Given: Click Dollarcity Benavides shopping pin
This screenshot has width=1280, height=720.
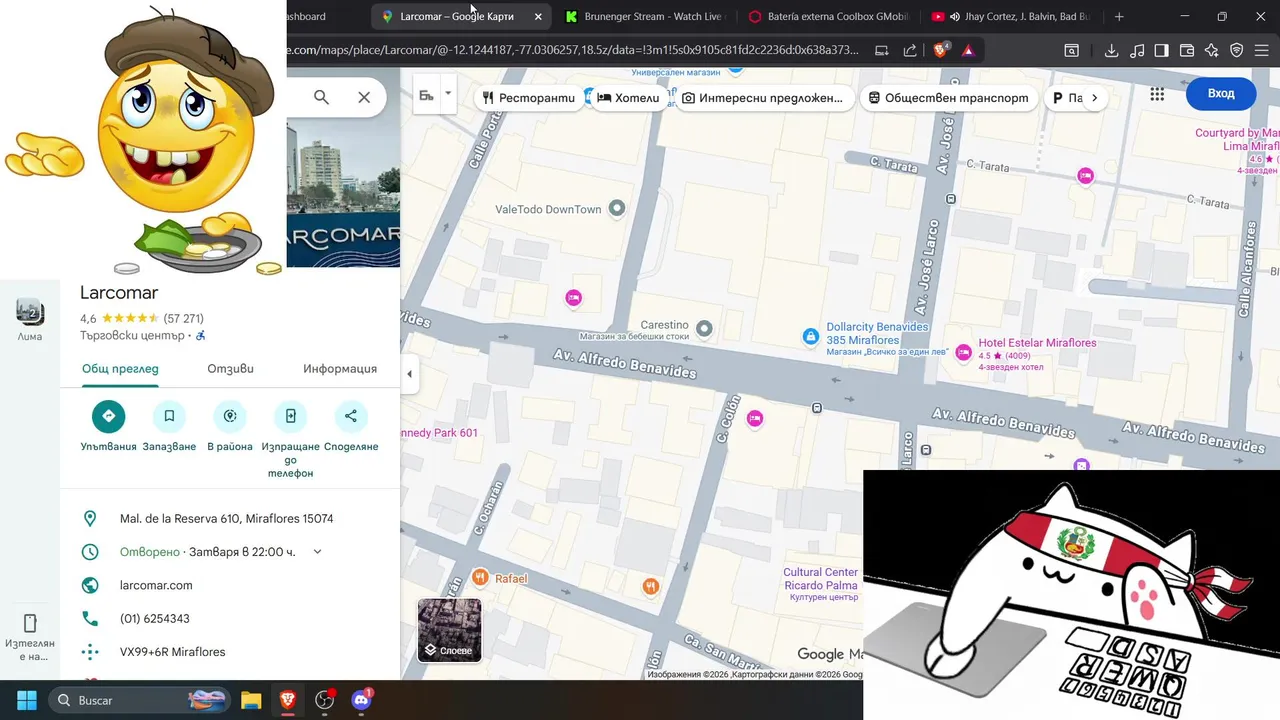Looking at the screenshot, I should [811, 337].
